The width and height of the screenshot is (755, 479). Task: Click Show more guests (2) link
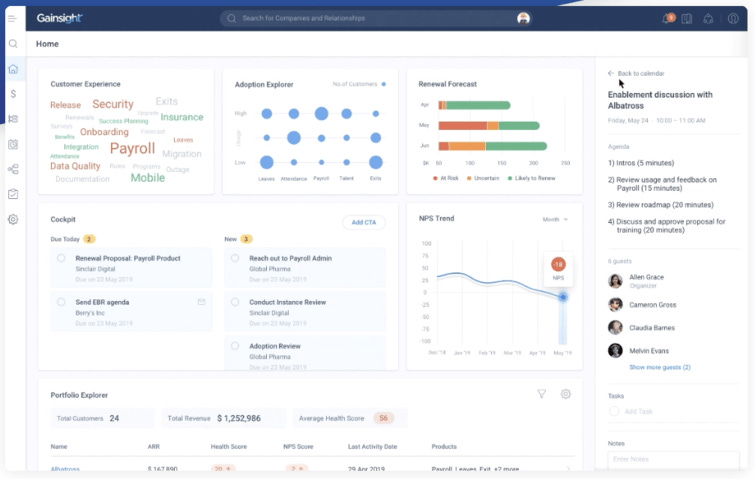tap(660, 367)
